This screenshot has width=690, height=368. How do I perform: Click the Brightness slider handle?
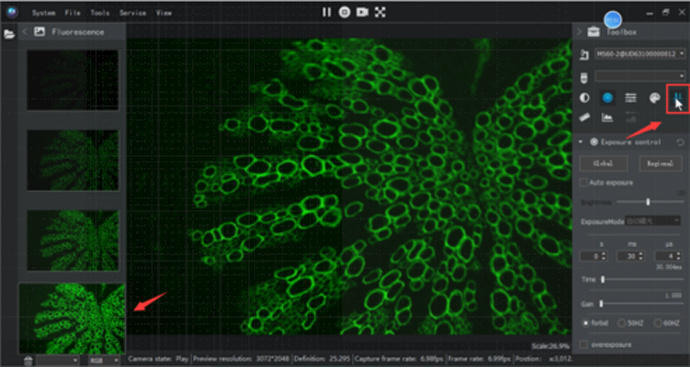point(648,202)
